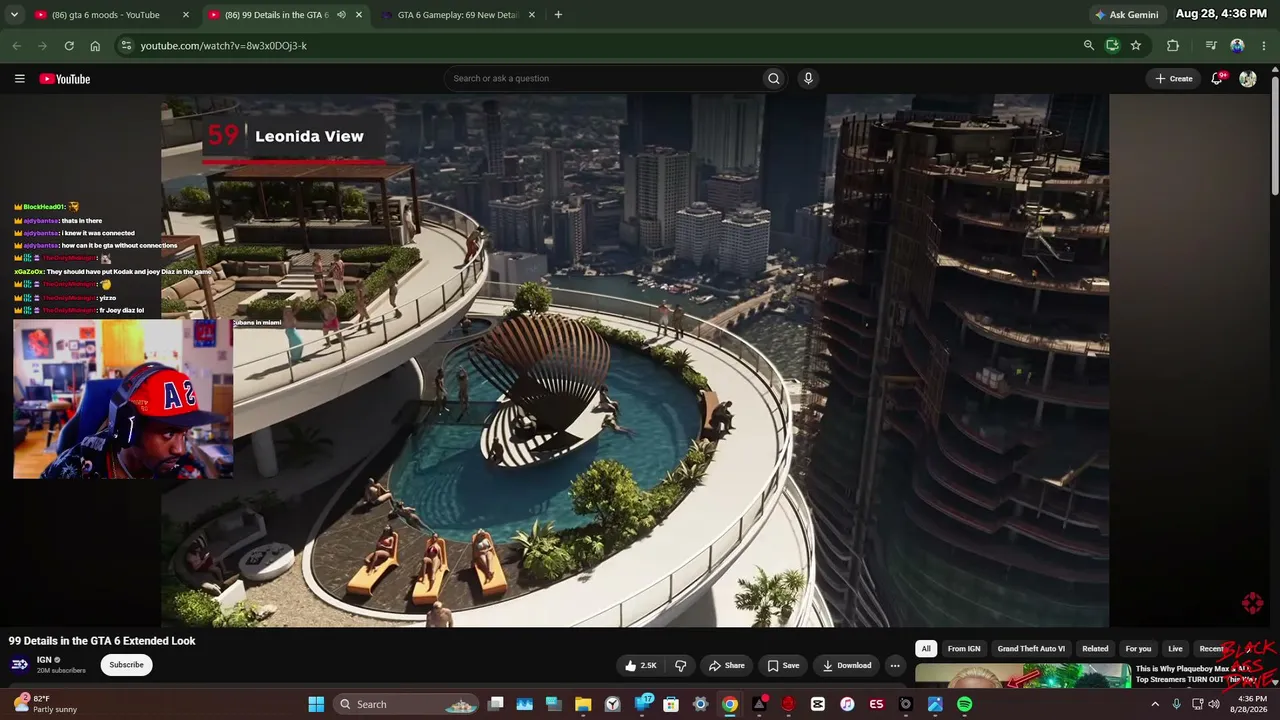Open Chrome profile avatar
Screen dimensions: 1280x720
click(x=1237, y=45)
